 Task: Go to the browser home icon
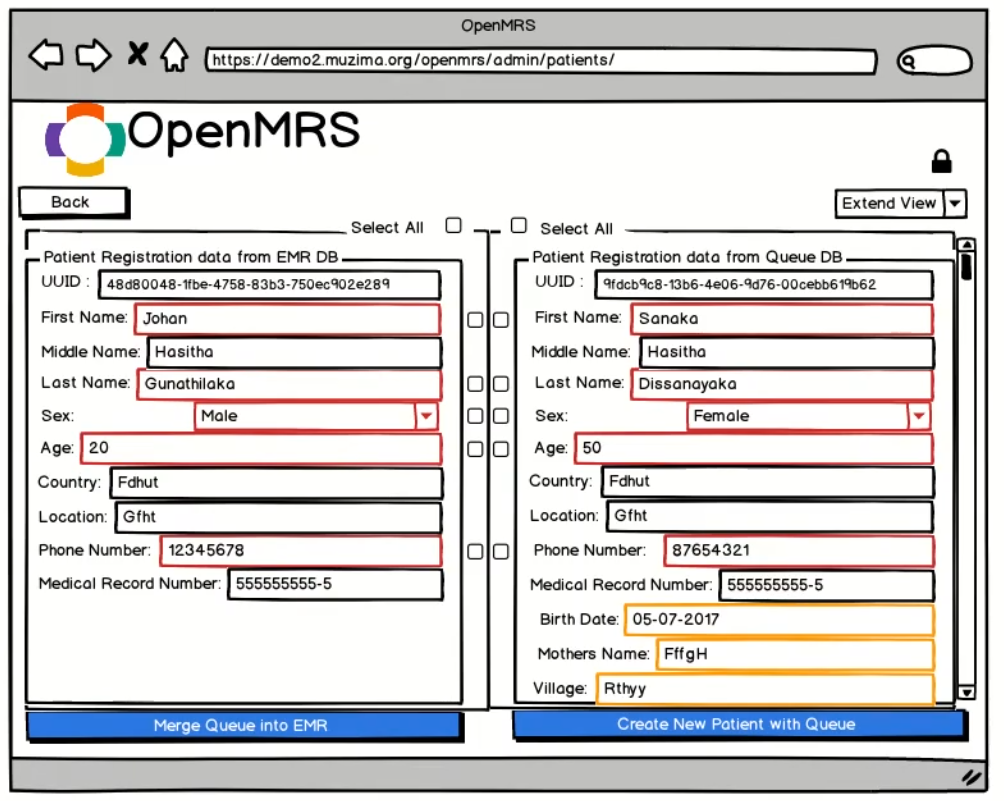[174, 54]
